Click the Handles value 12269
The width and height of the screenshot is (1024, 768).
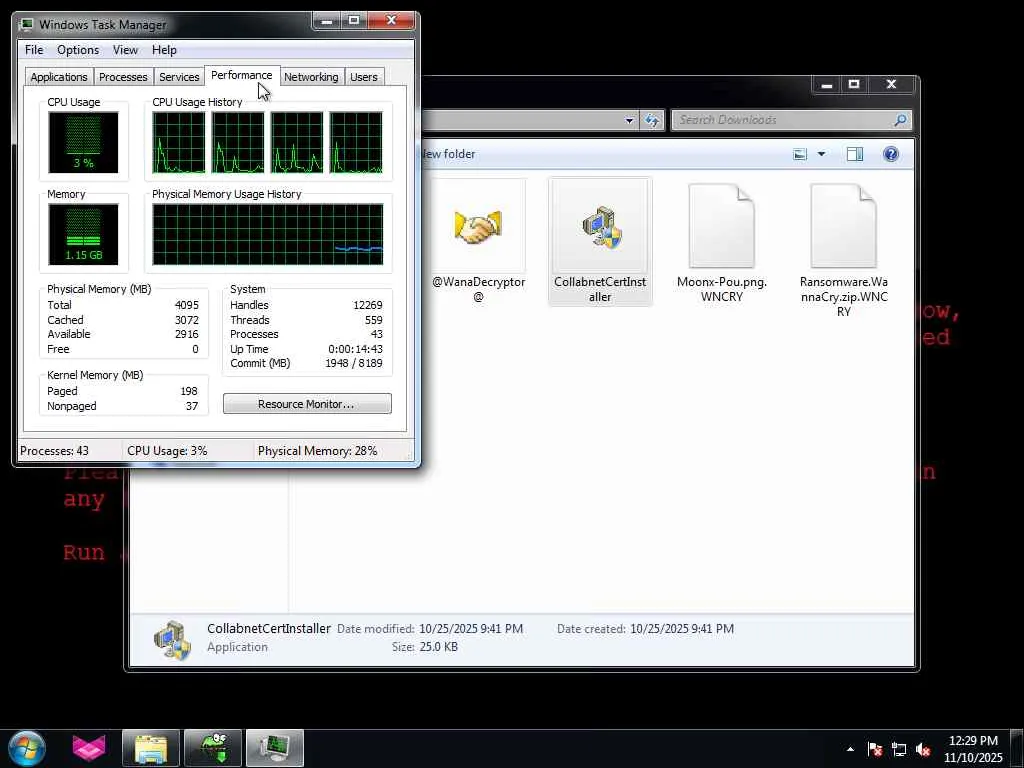368,305
